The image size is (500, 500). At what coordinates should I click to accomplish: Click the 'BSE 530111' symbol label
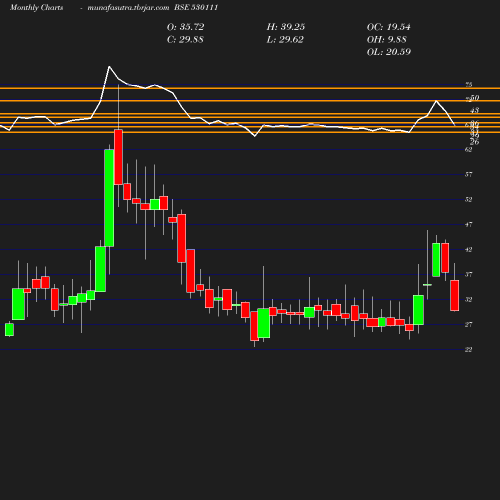point(196,8)
